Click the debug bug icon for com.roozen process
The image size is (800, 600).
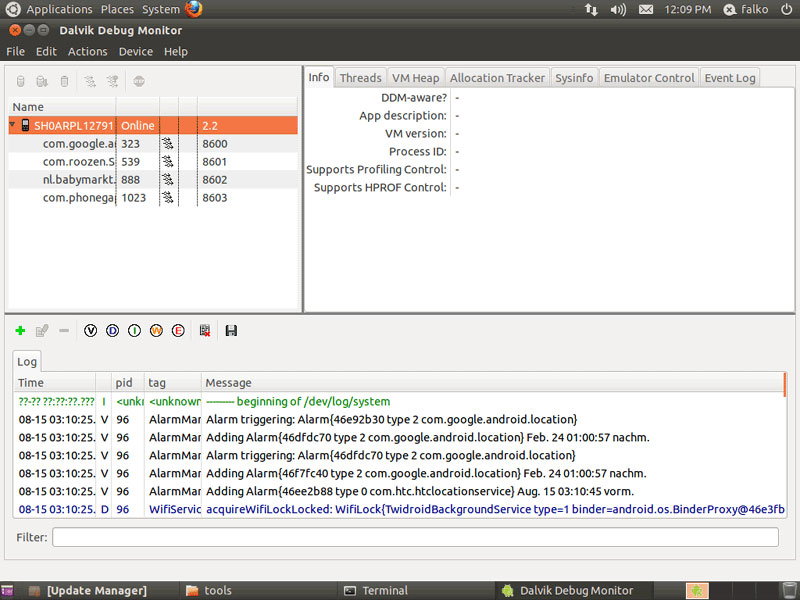168,162
